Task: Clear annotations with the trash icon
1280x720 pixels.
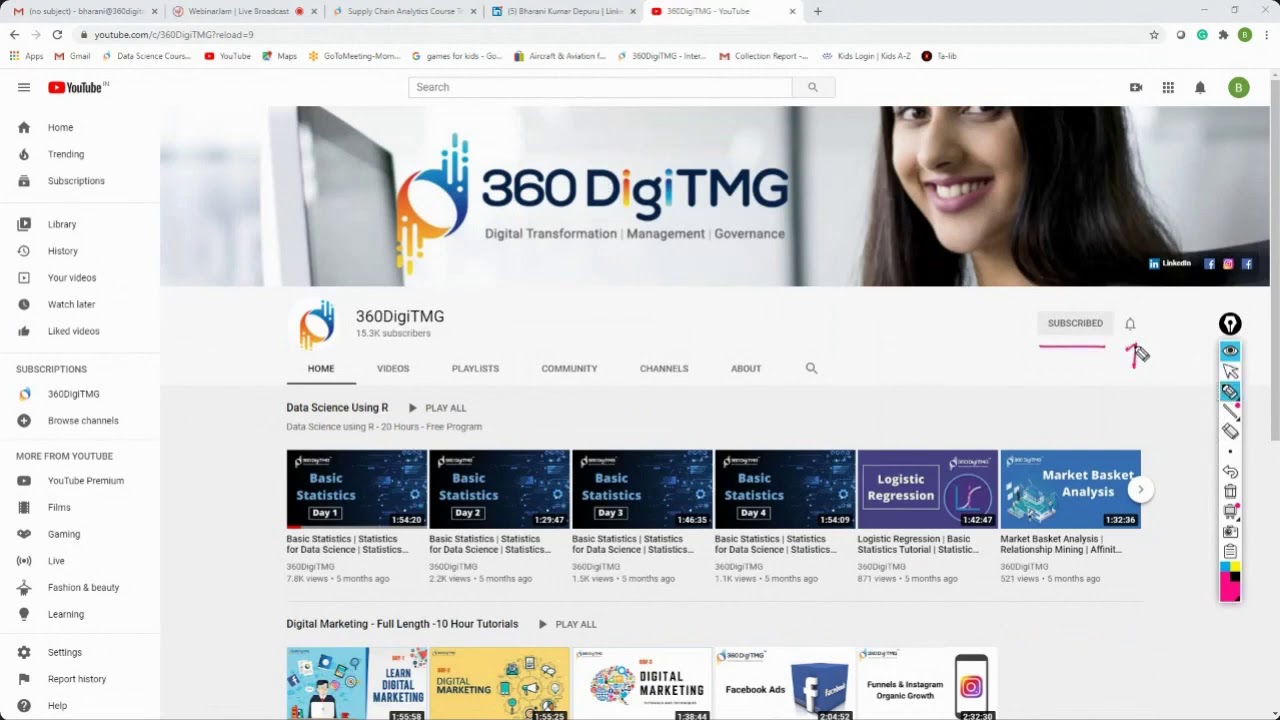Action: point(1230,491)
